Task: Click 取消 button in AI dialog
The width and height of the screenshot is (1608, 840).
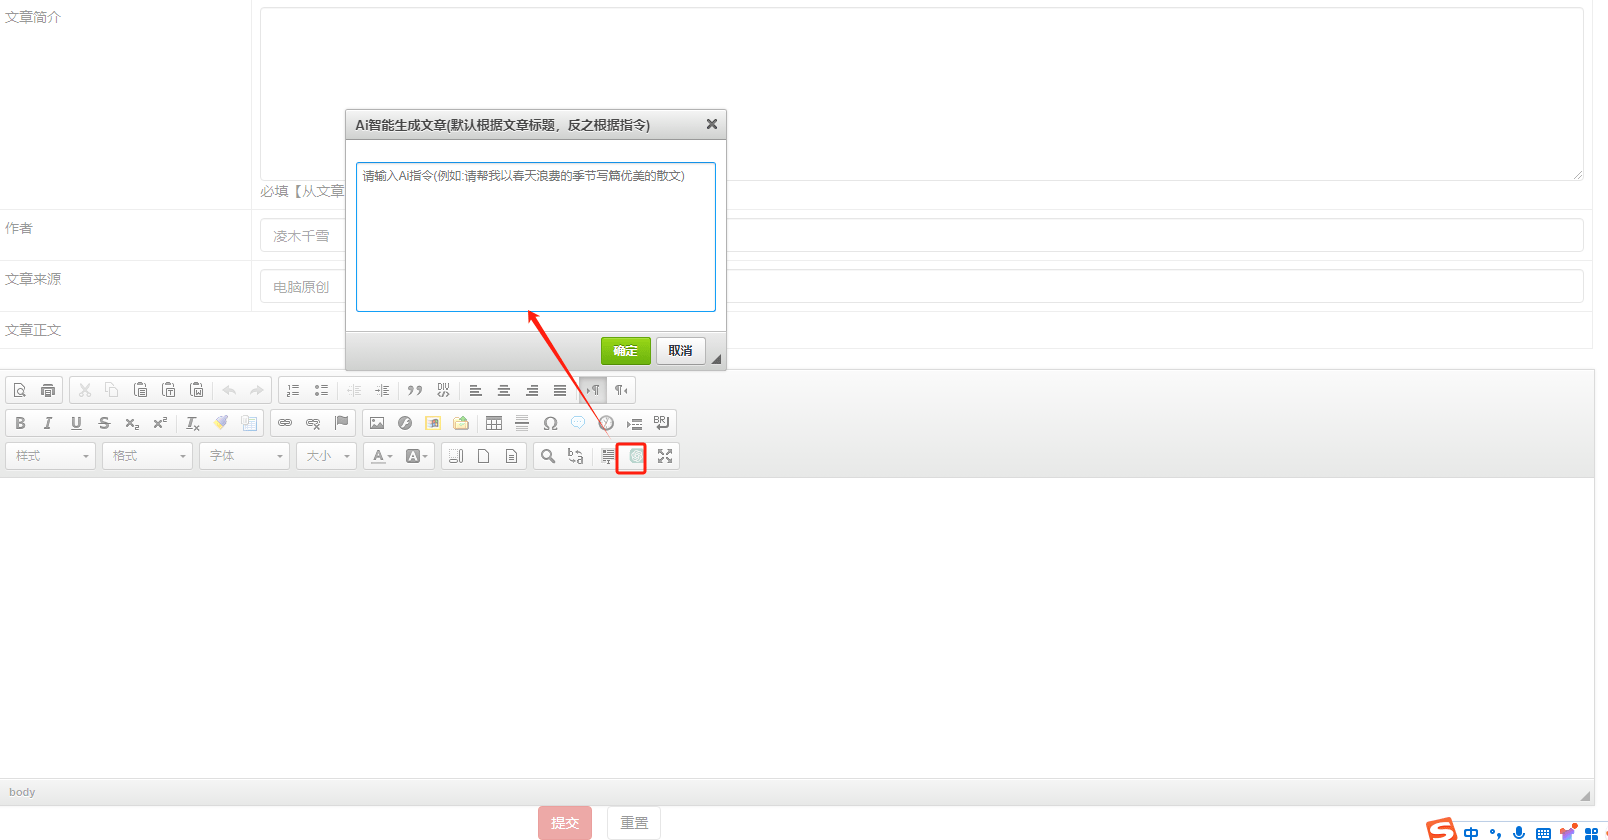Action: pos(681,351)
